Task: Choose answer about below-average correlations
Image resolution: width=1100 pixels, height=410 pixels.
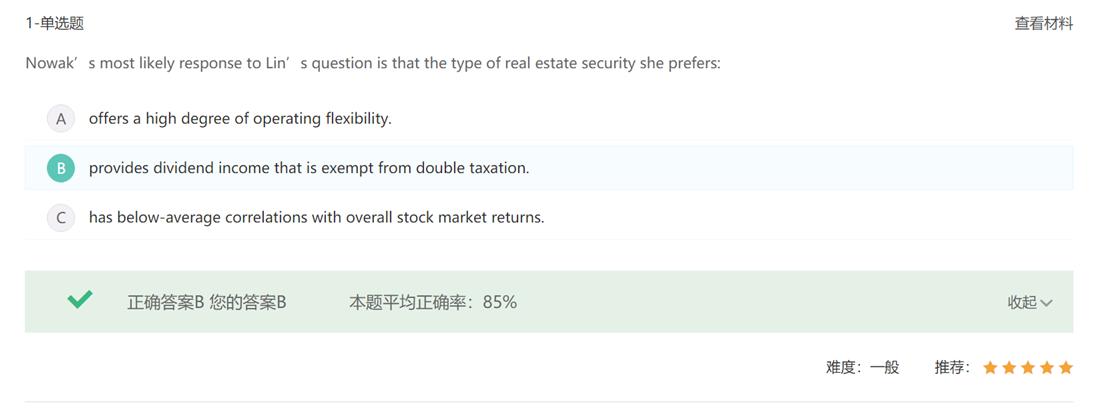Action: click(316, 218)
